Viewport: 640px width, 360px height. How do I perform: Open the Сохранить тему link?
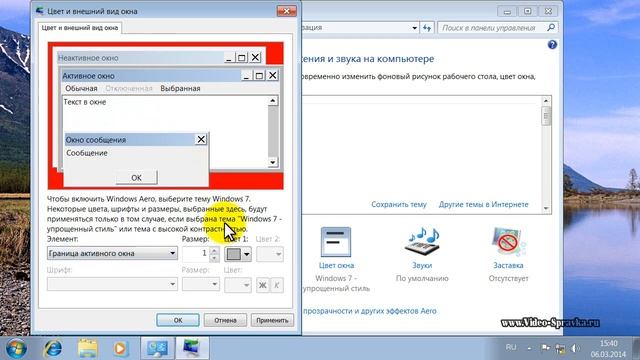coord(399,204)
